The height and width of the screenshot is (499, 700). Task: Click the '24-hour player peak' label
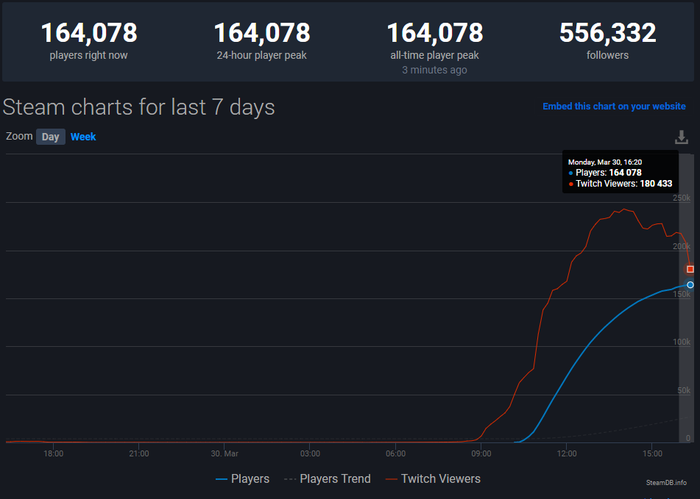262,55
